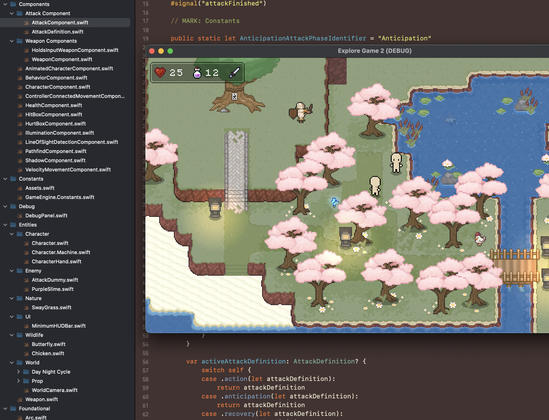Click the folder icon next to Nature
Viewport: 549px width, 420px height.
click(x=20, y=298)
